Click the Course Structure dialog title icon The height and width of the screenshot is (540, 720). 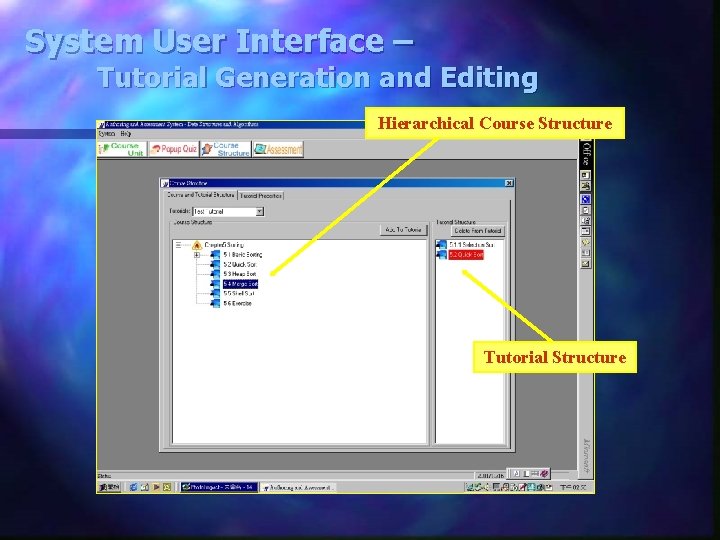point(165,183)
